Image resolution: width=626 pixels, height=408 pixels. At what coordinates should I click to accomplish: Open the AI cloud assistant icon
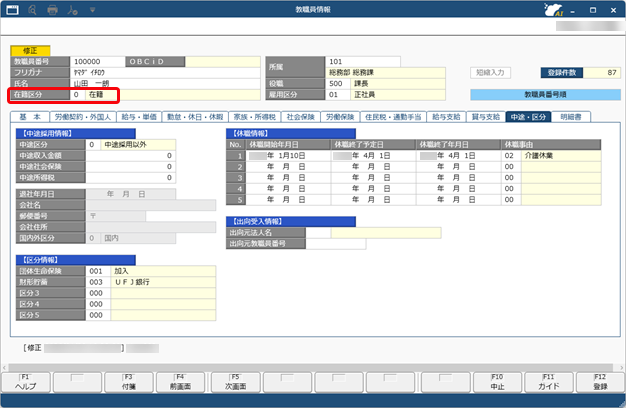554,10
